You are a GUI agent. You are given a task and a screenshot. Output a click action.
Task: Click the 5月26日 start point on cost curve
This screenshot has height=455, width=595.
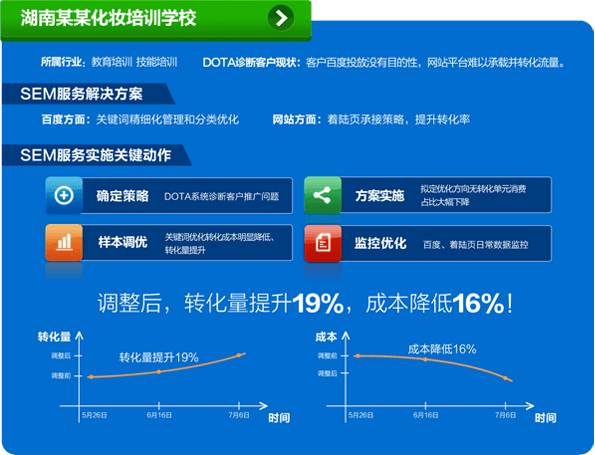coord(357,356)
